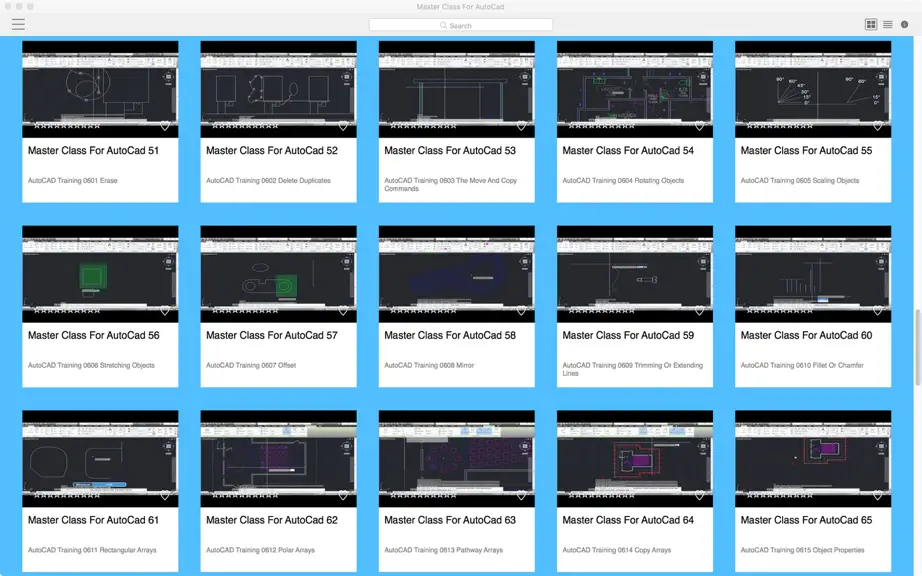Toggle heart on Master Class For AutoCad 62
Screen dimensions: 922x576
click(343, 495)
